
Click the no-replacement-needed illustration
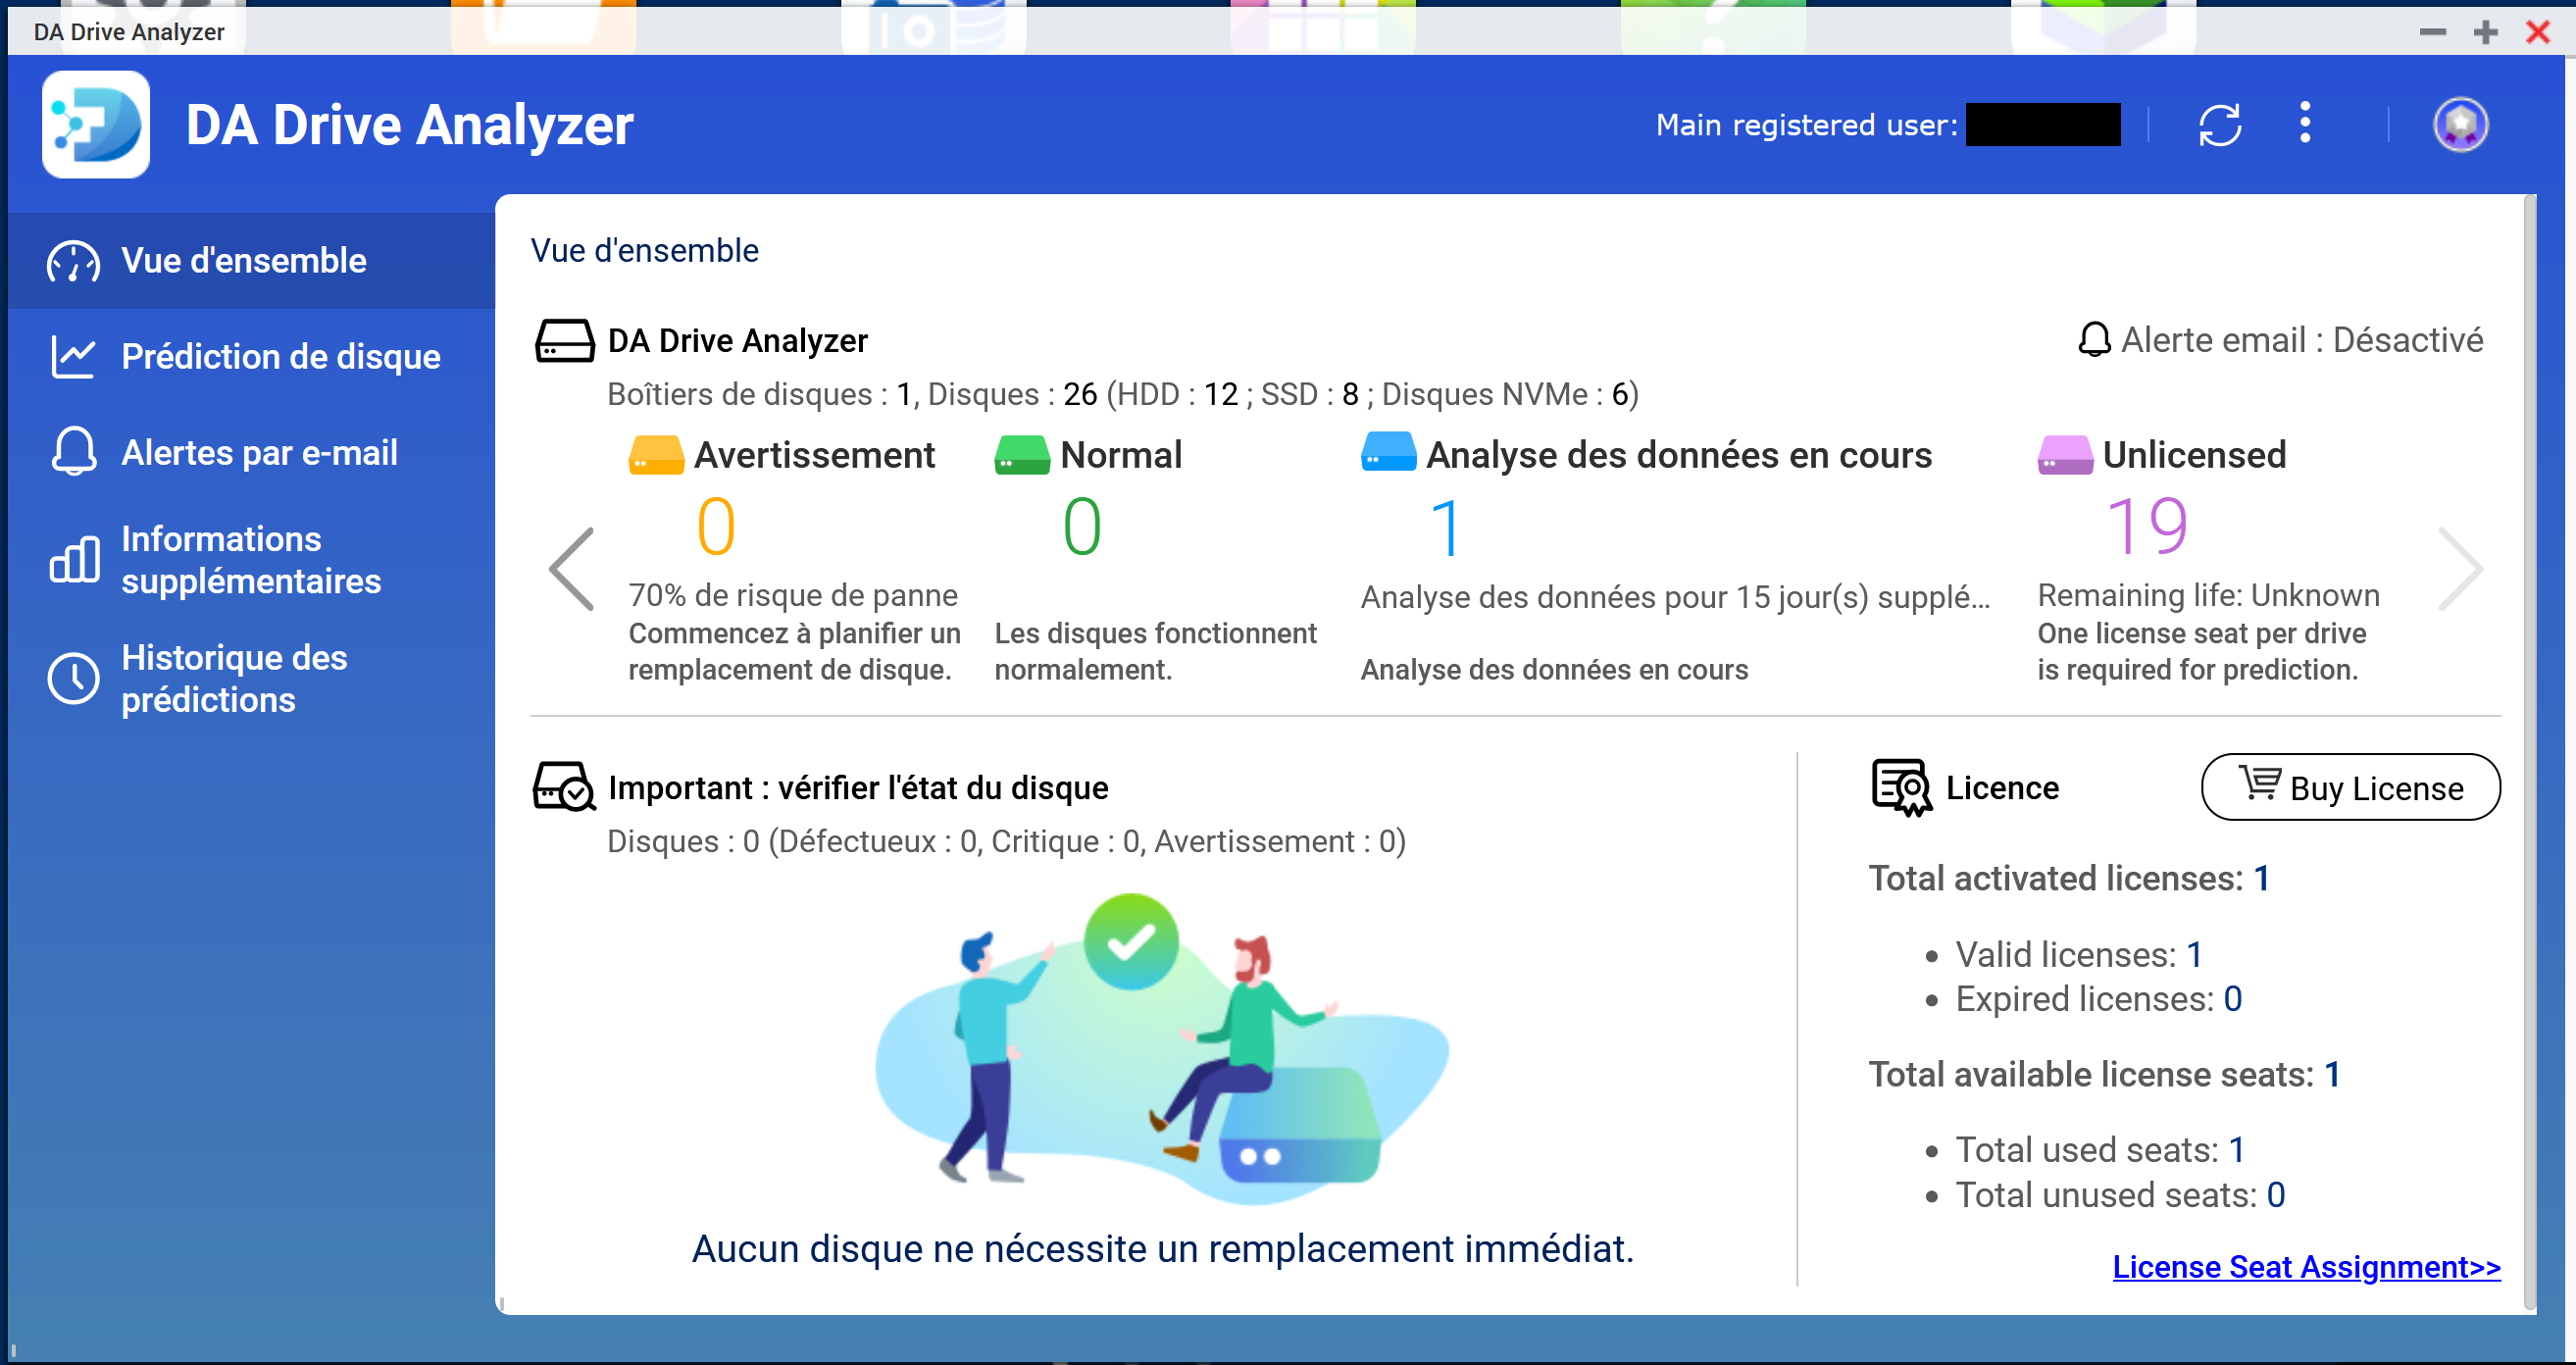click(x=1162, y=1049)
